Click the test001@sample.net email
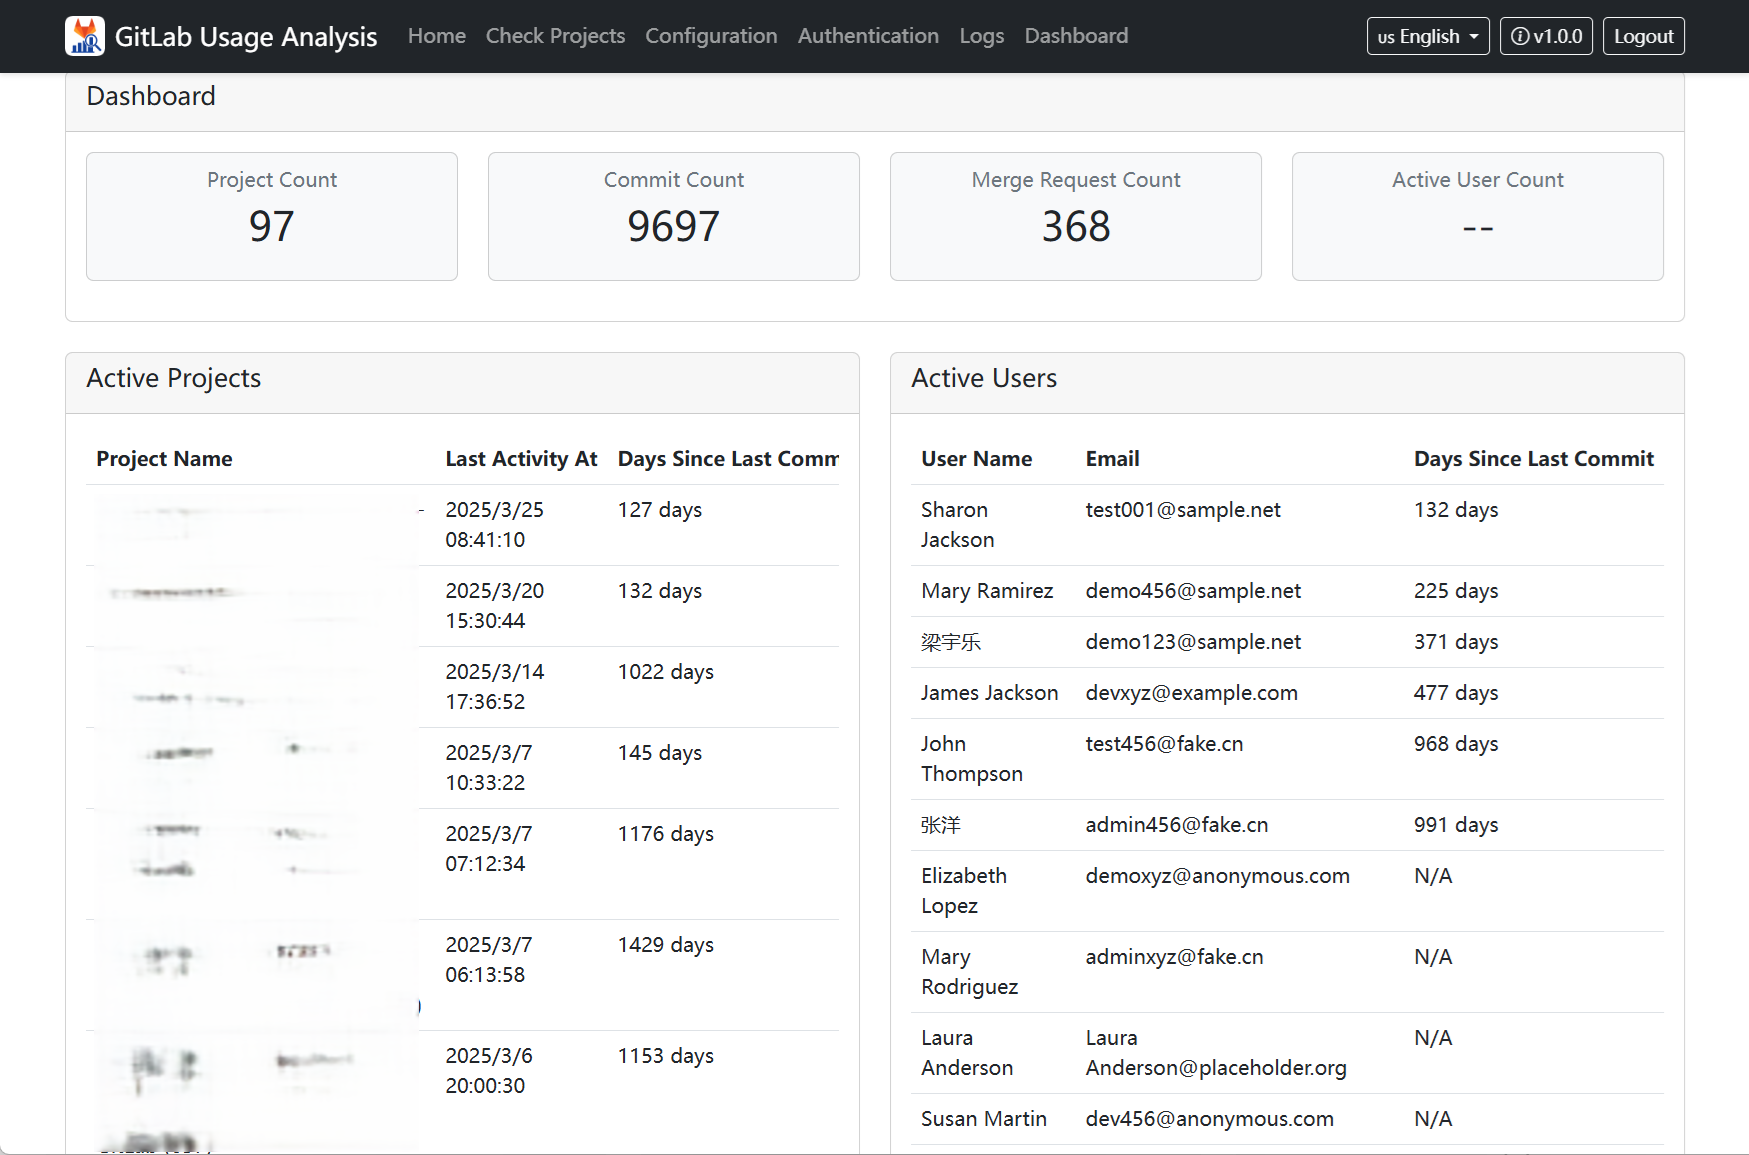This screenshot has height=1155, width=1749. [1183, 510]
